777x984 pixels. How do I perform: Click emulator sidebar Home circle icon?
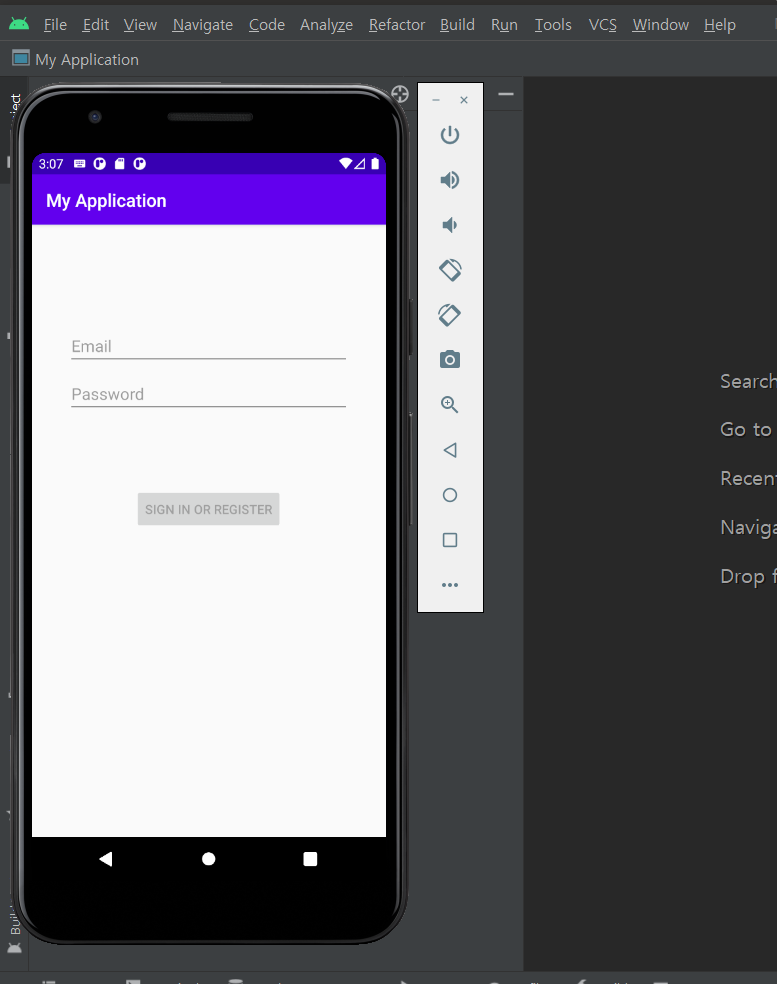pos(449,495)
